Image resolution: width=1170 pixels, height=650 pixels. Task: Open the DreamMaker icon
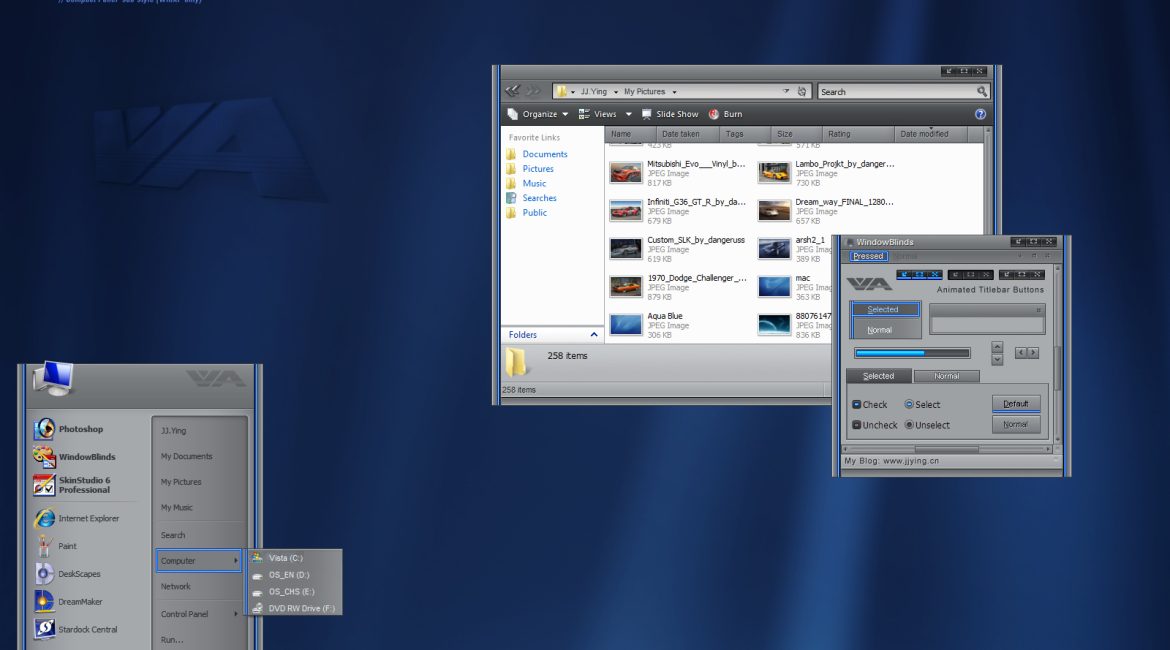click(44, 601)
